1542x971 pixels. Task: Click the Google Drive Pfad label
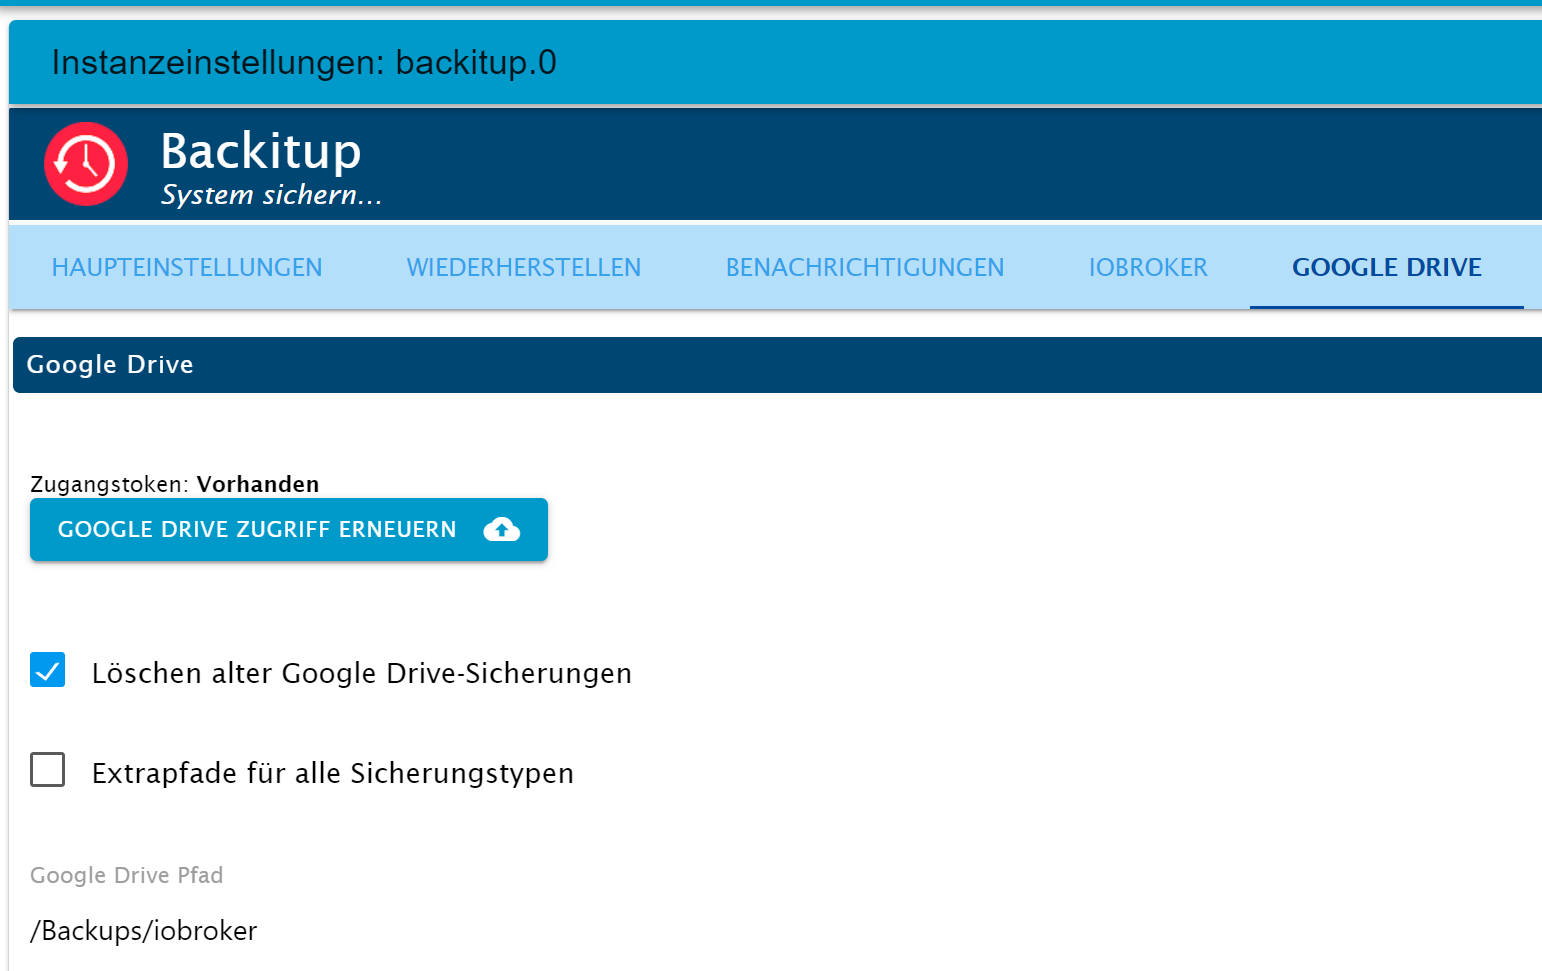(x=127, y=875)
